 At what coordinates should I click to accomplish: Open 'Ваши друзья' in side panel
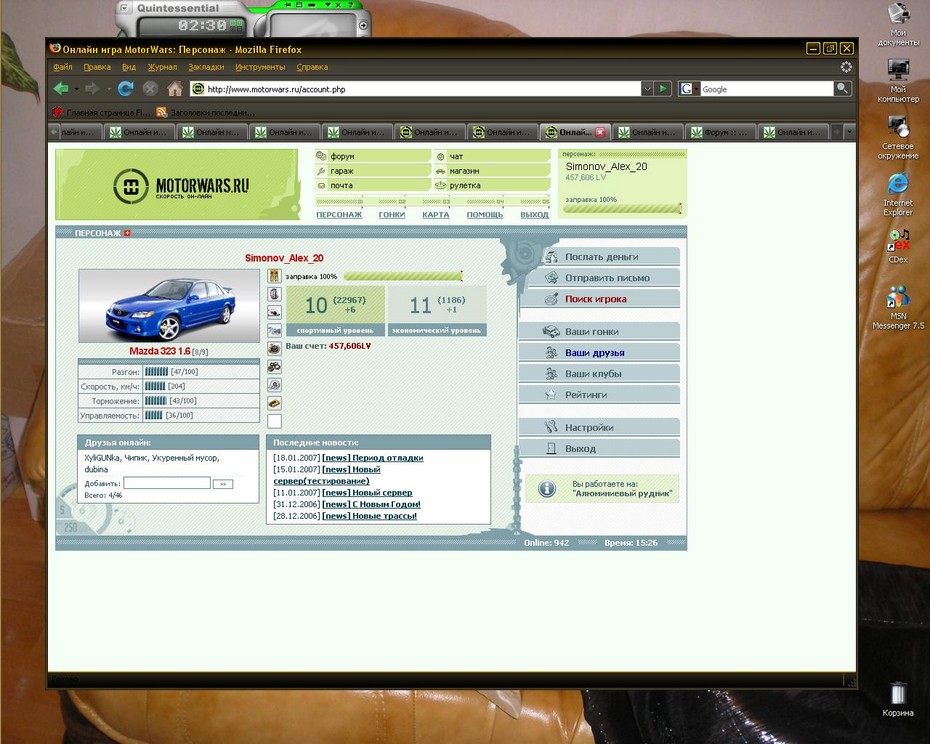coord(599,352)
